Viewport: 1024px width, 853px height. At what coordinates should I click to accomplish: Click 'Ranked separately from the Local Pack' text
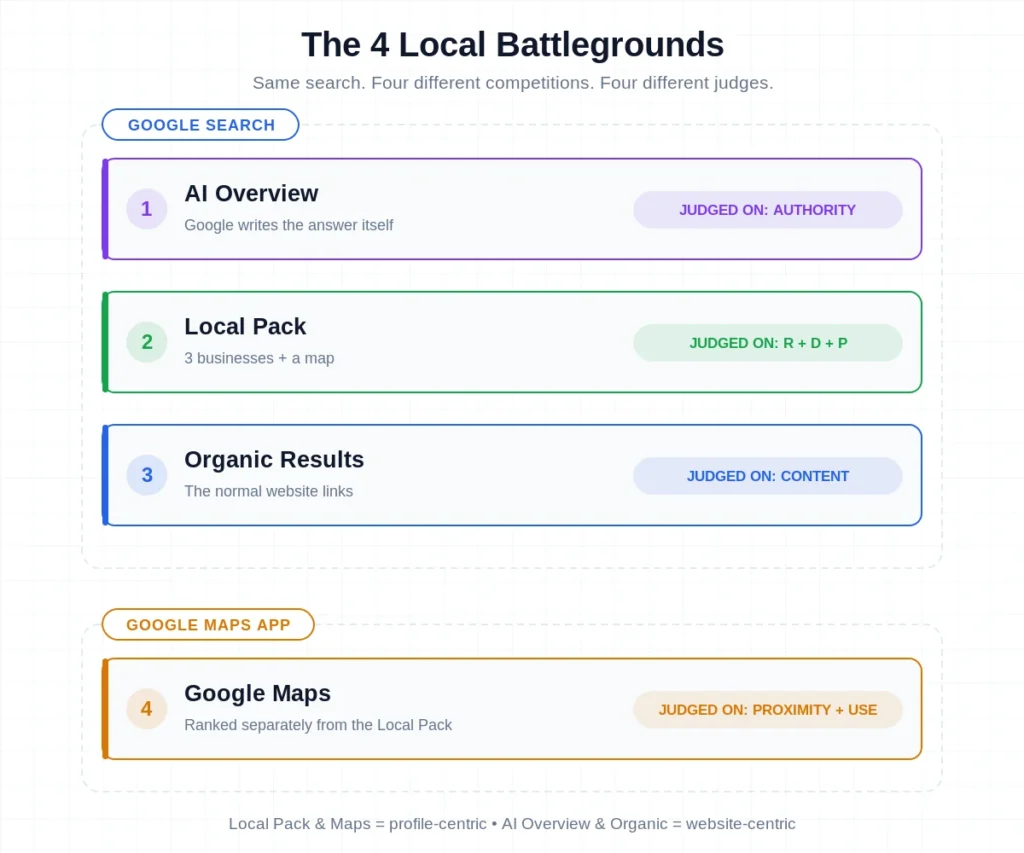(x=318, y=725)
